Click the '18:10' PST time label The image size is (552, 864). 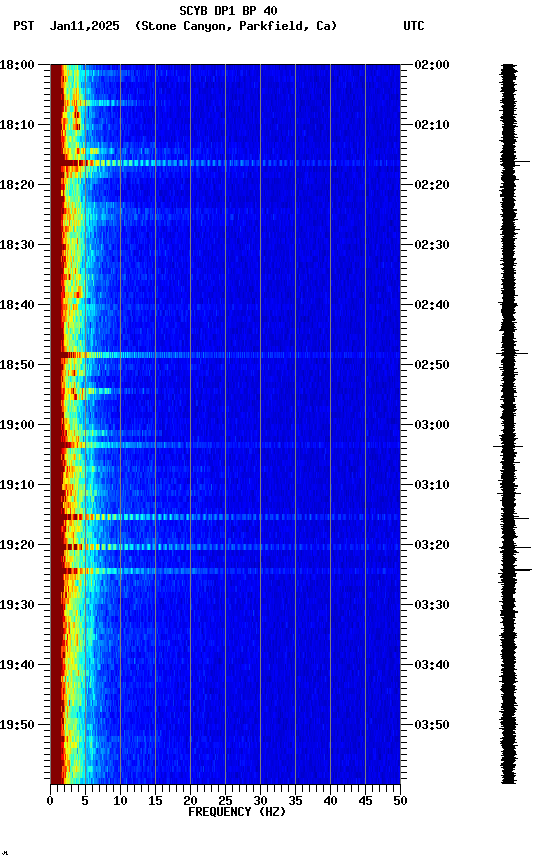pos(17,125)
